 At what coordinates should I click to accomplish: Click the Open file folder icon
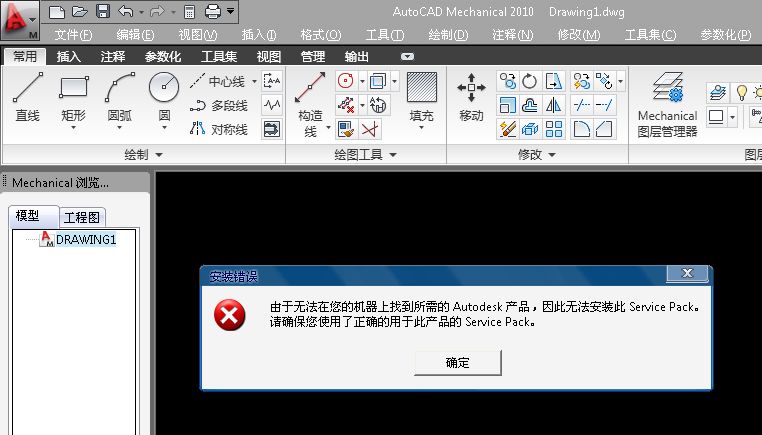point(80,12)
